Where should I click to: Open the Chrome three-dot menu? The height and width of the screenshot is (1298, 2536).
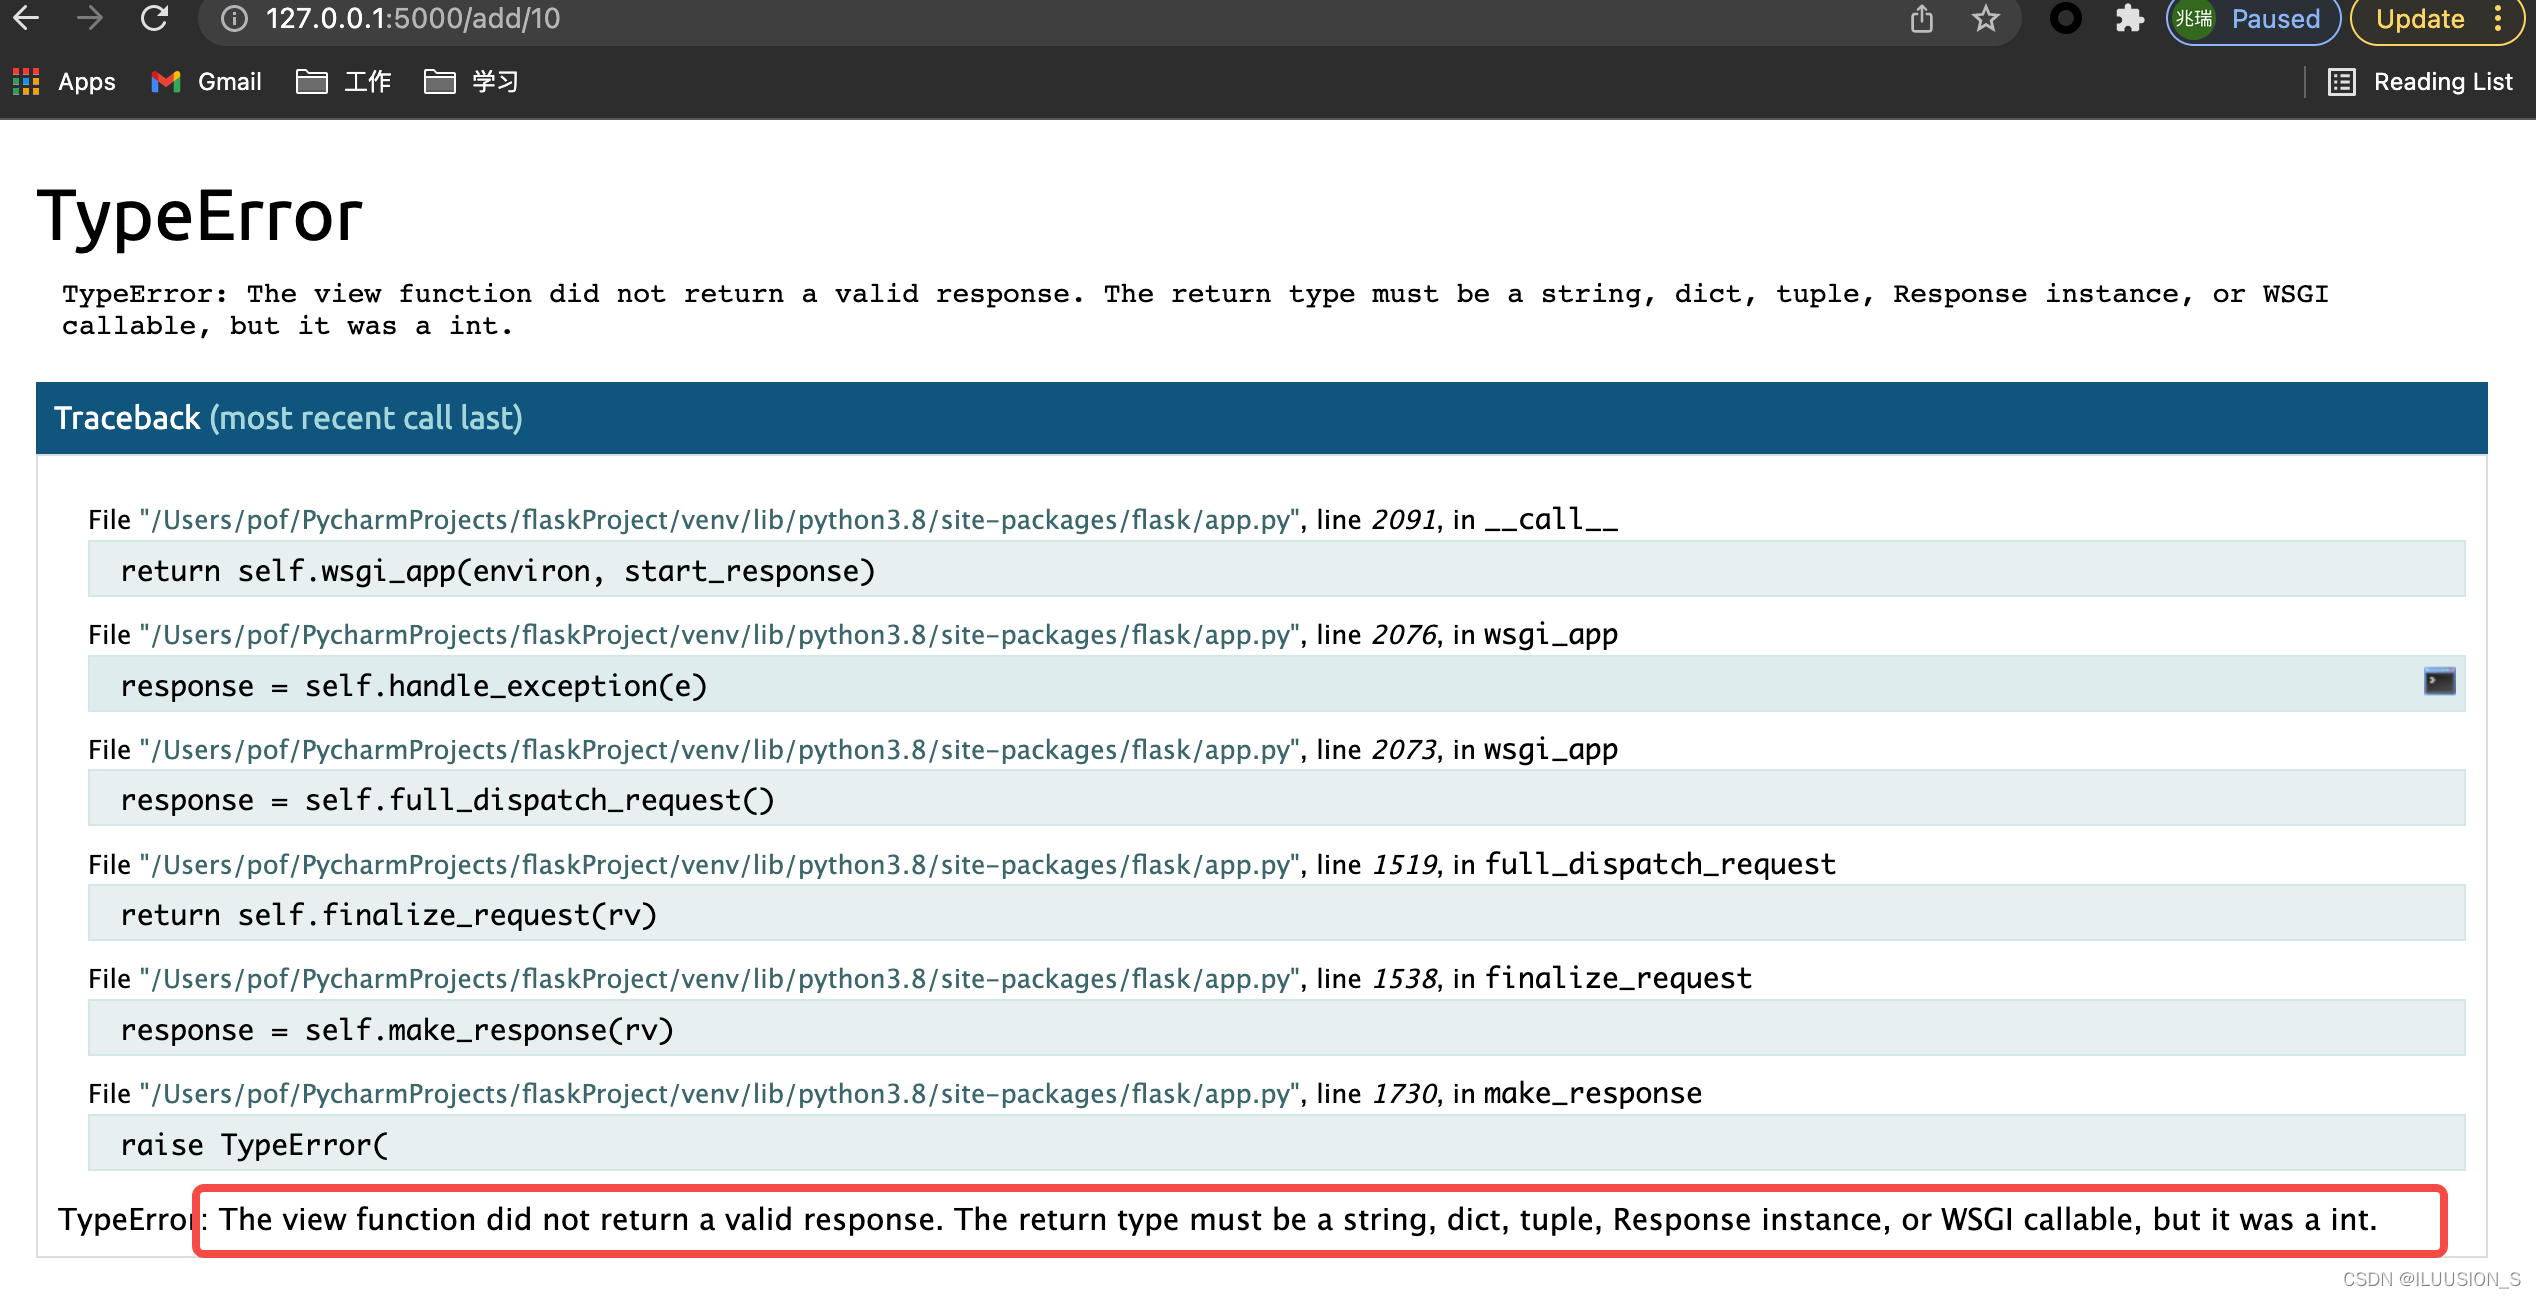pos(2498,19)
